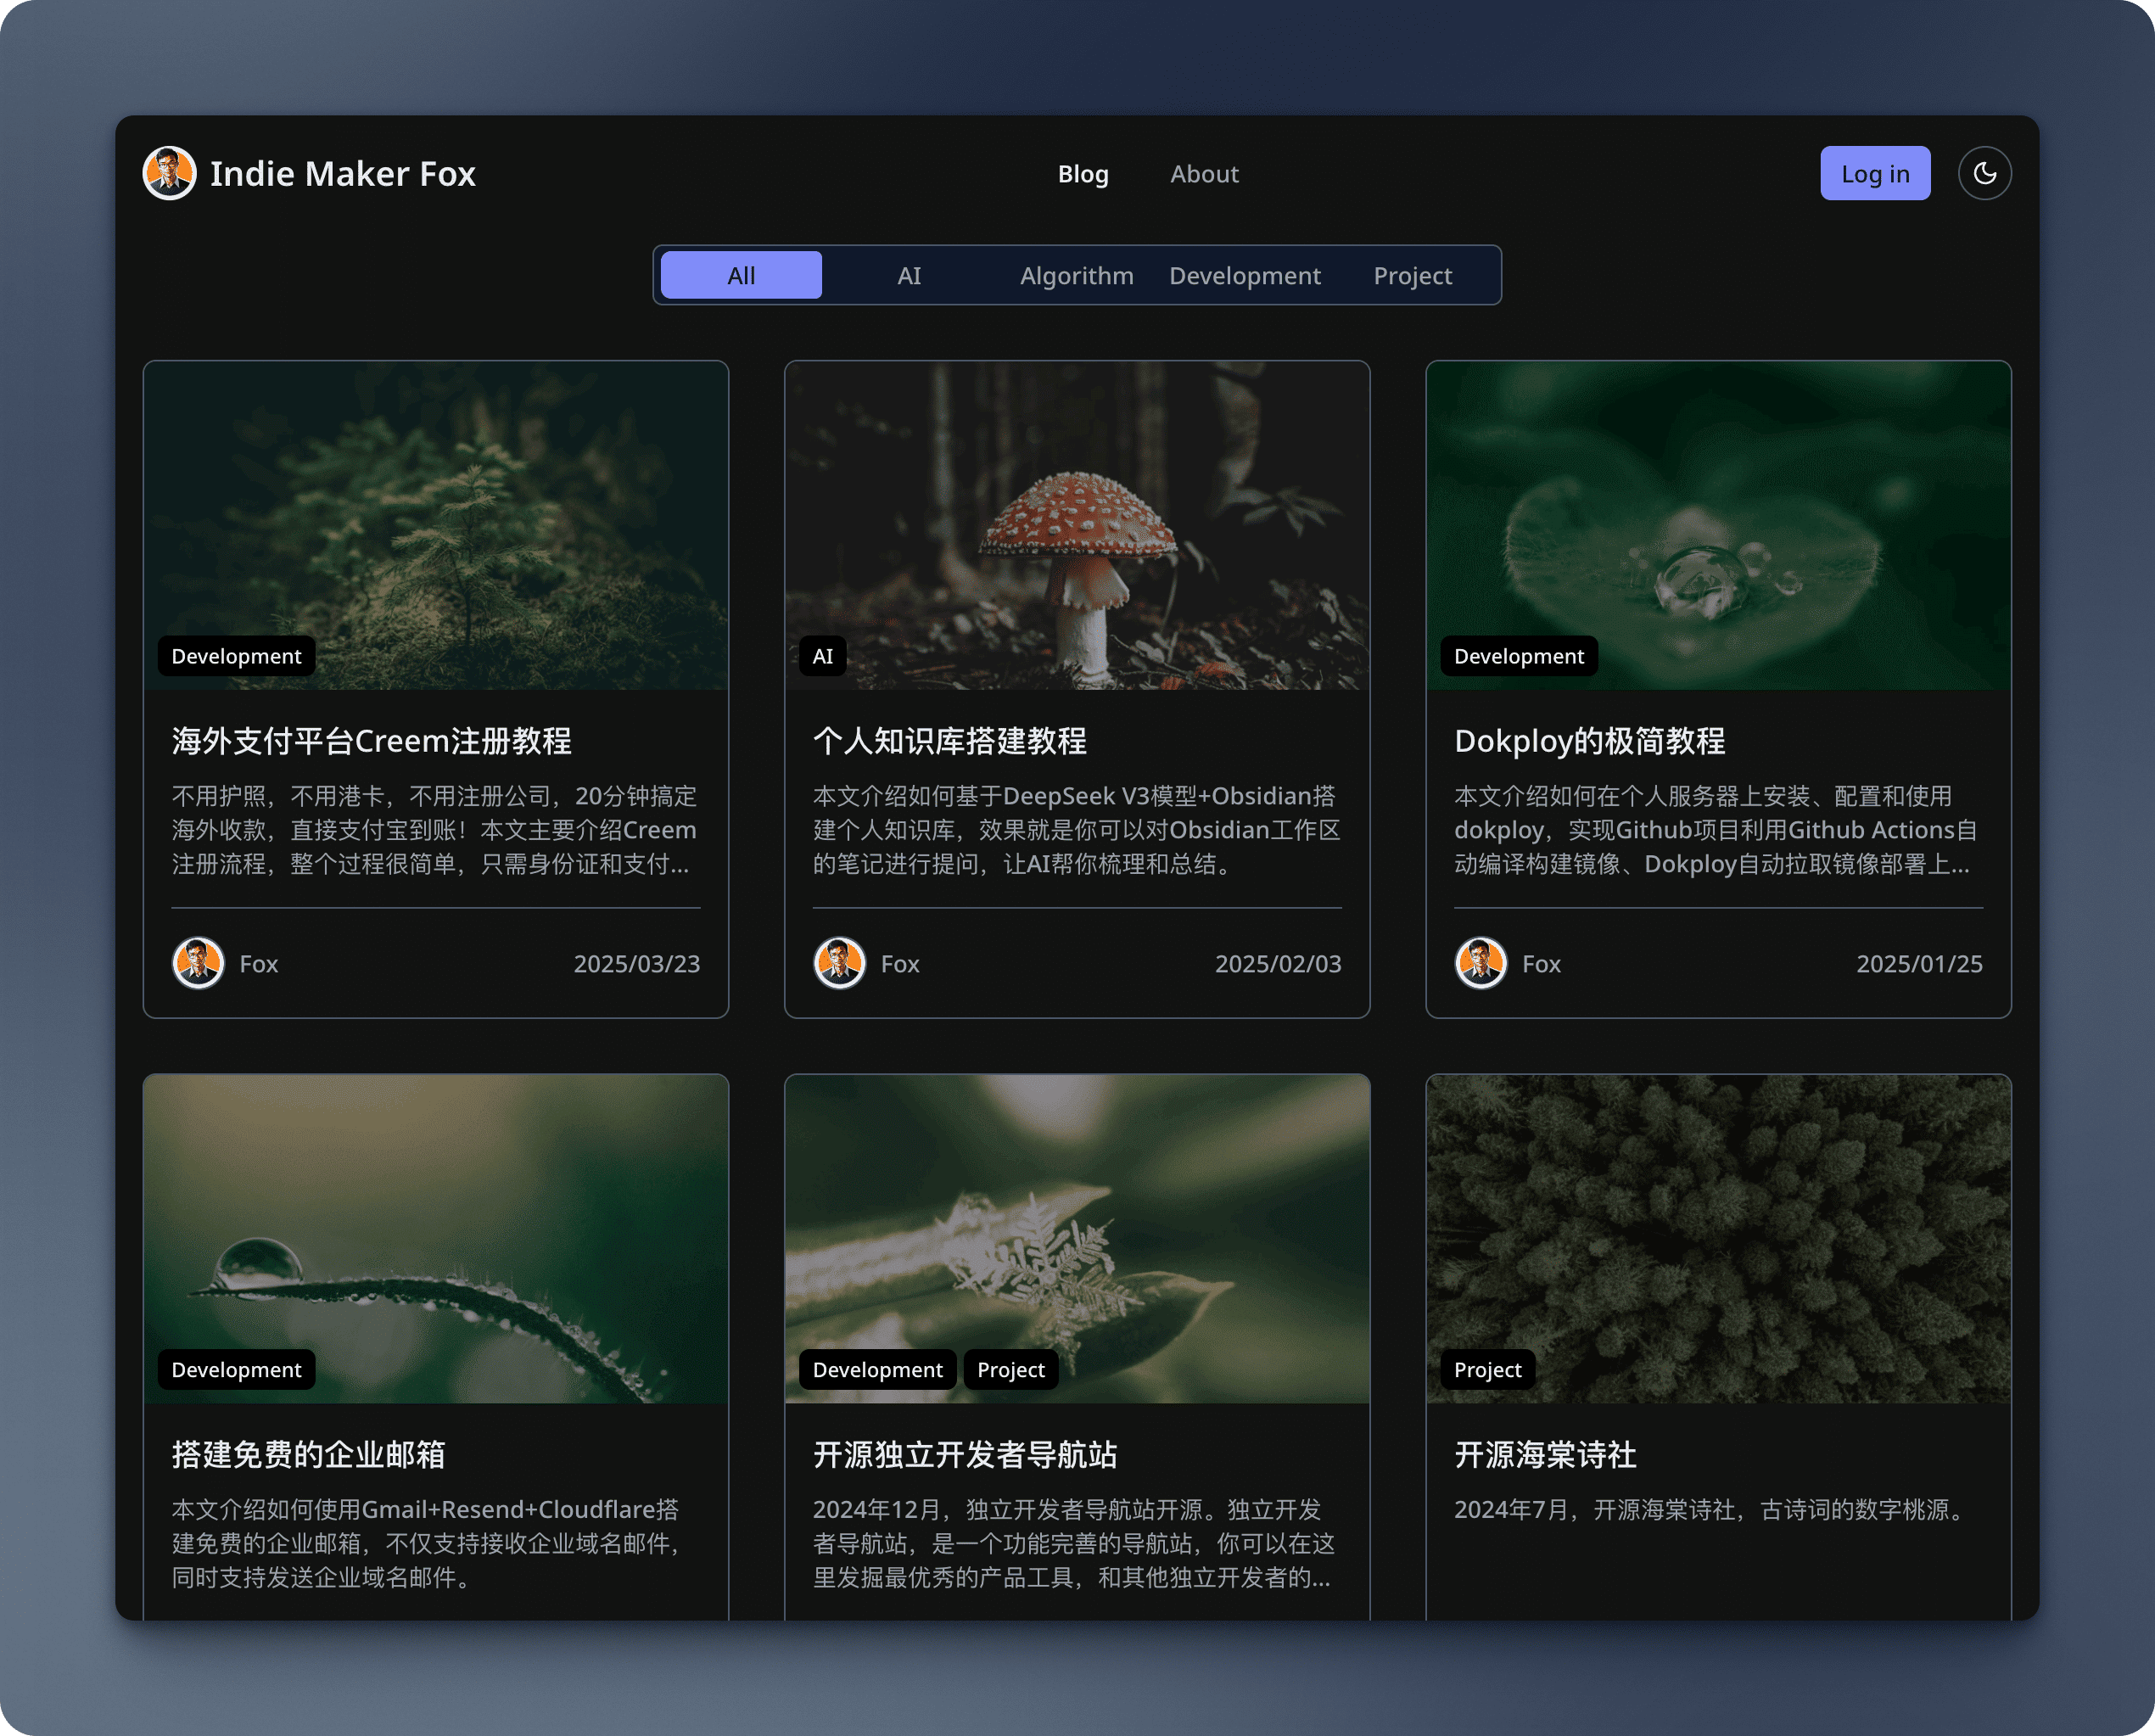Screen dimensions: 2155x1736
Task: Click AI tag on mushroom image
Action: (822, 656)
